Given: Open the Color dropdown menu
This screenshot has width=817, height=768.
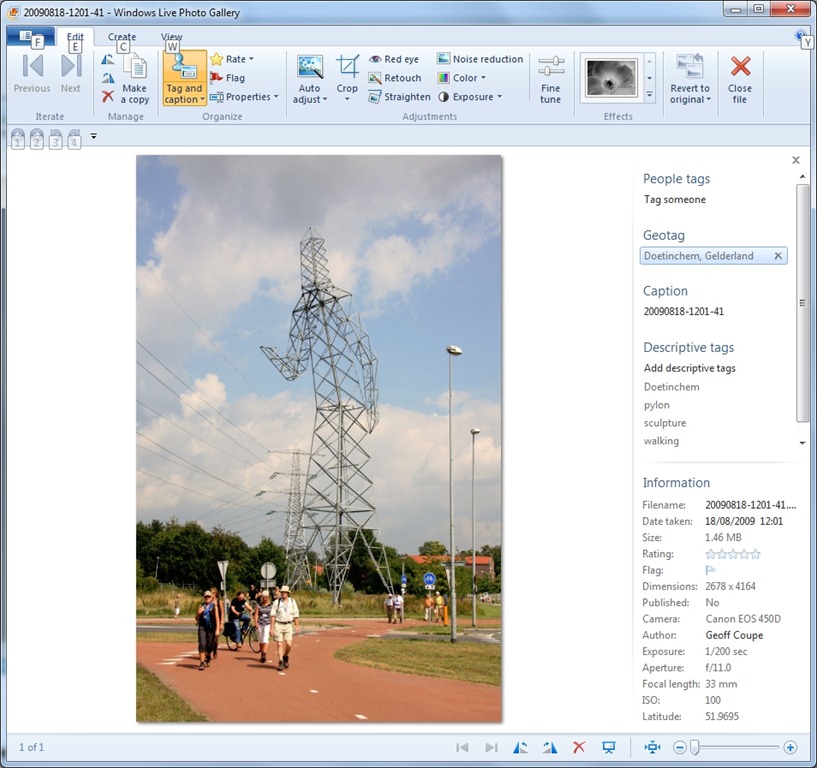Looking at the screenshot, I should click(462, 78).
